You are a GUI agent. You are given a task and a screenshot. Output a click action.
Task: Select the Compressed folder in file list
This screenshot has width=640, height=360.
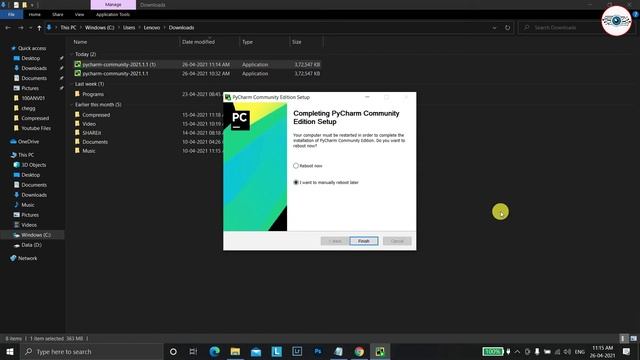pyautogui.click(x=96, y=115)
